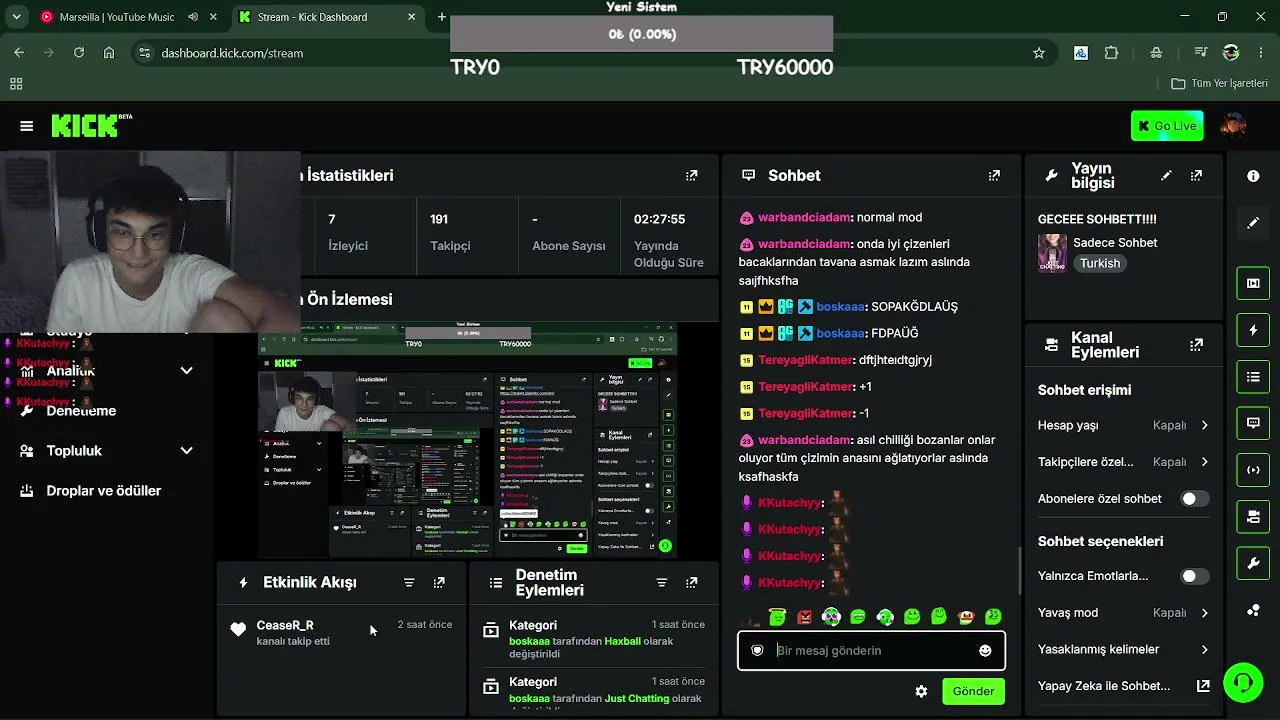The height and width of the screenshot is (720, 1280).
Task: Open the Tüm Yer İşaretleri bookmarks folder
Action: (1220, 83)
